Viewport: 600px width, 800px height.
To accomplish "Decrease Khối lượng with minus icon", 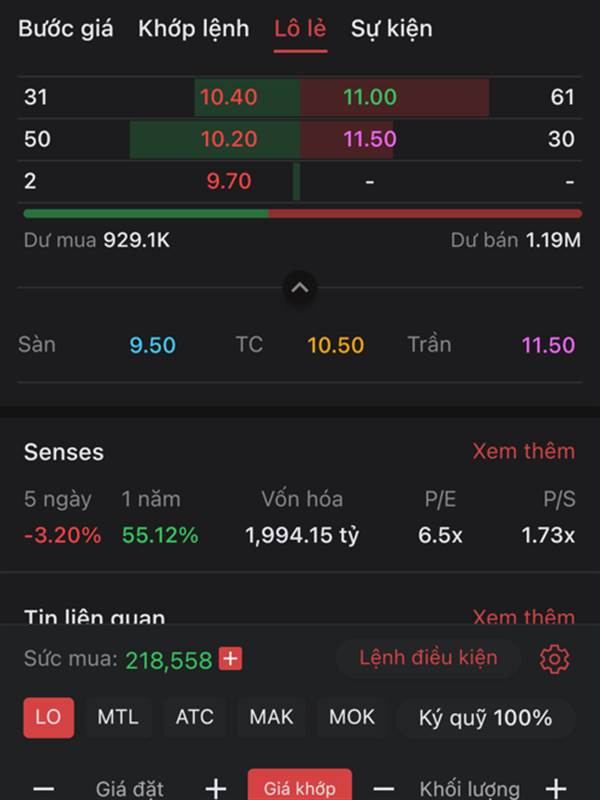I will 384,788.
